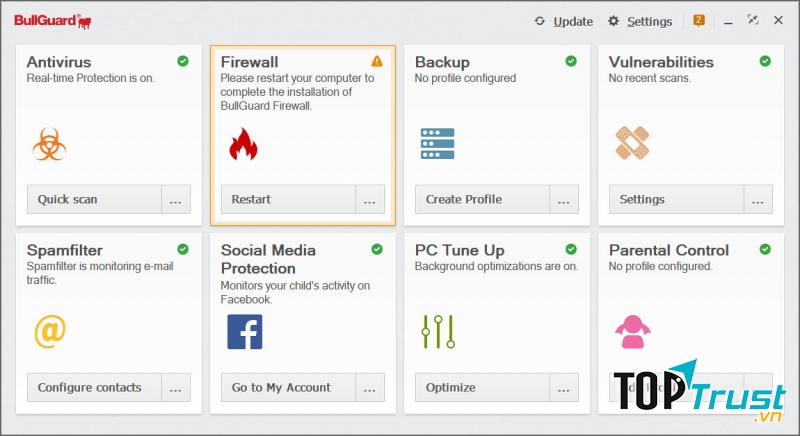Click the compact view toggle button
800x436 pixels.
click(753, 19)
